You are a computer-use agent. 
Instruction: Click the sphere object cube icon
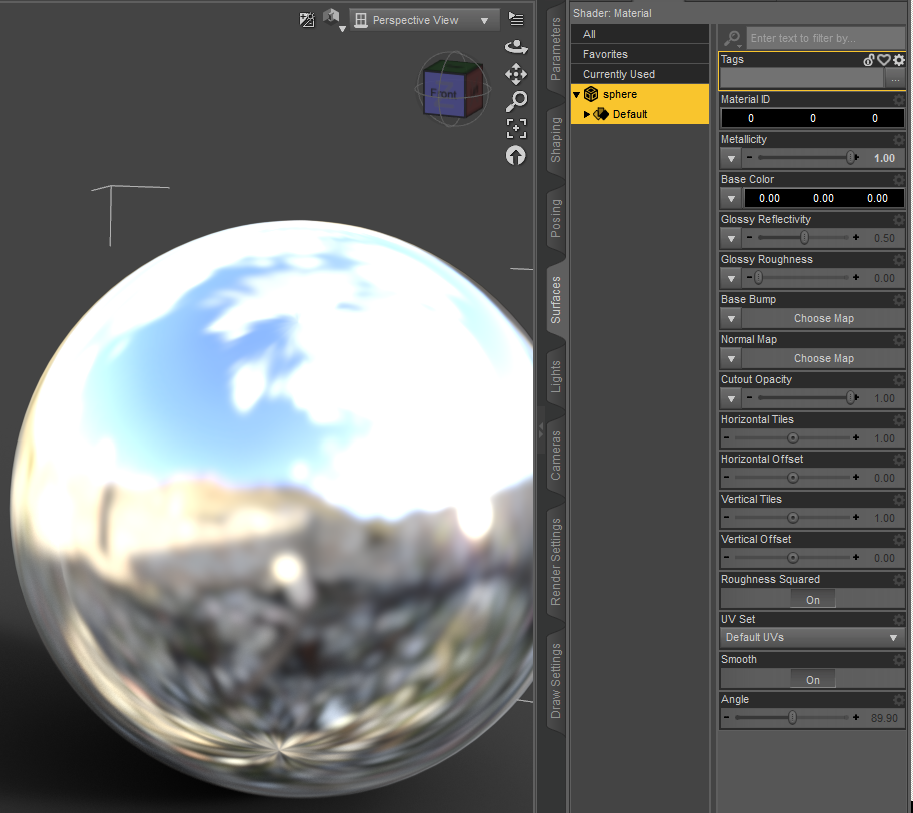tap(591, 94)
